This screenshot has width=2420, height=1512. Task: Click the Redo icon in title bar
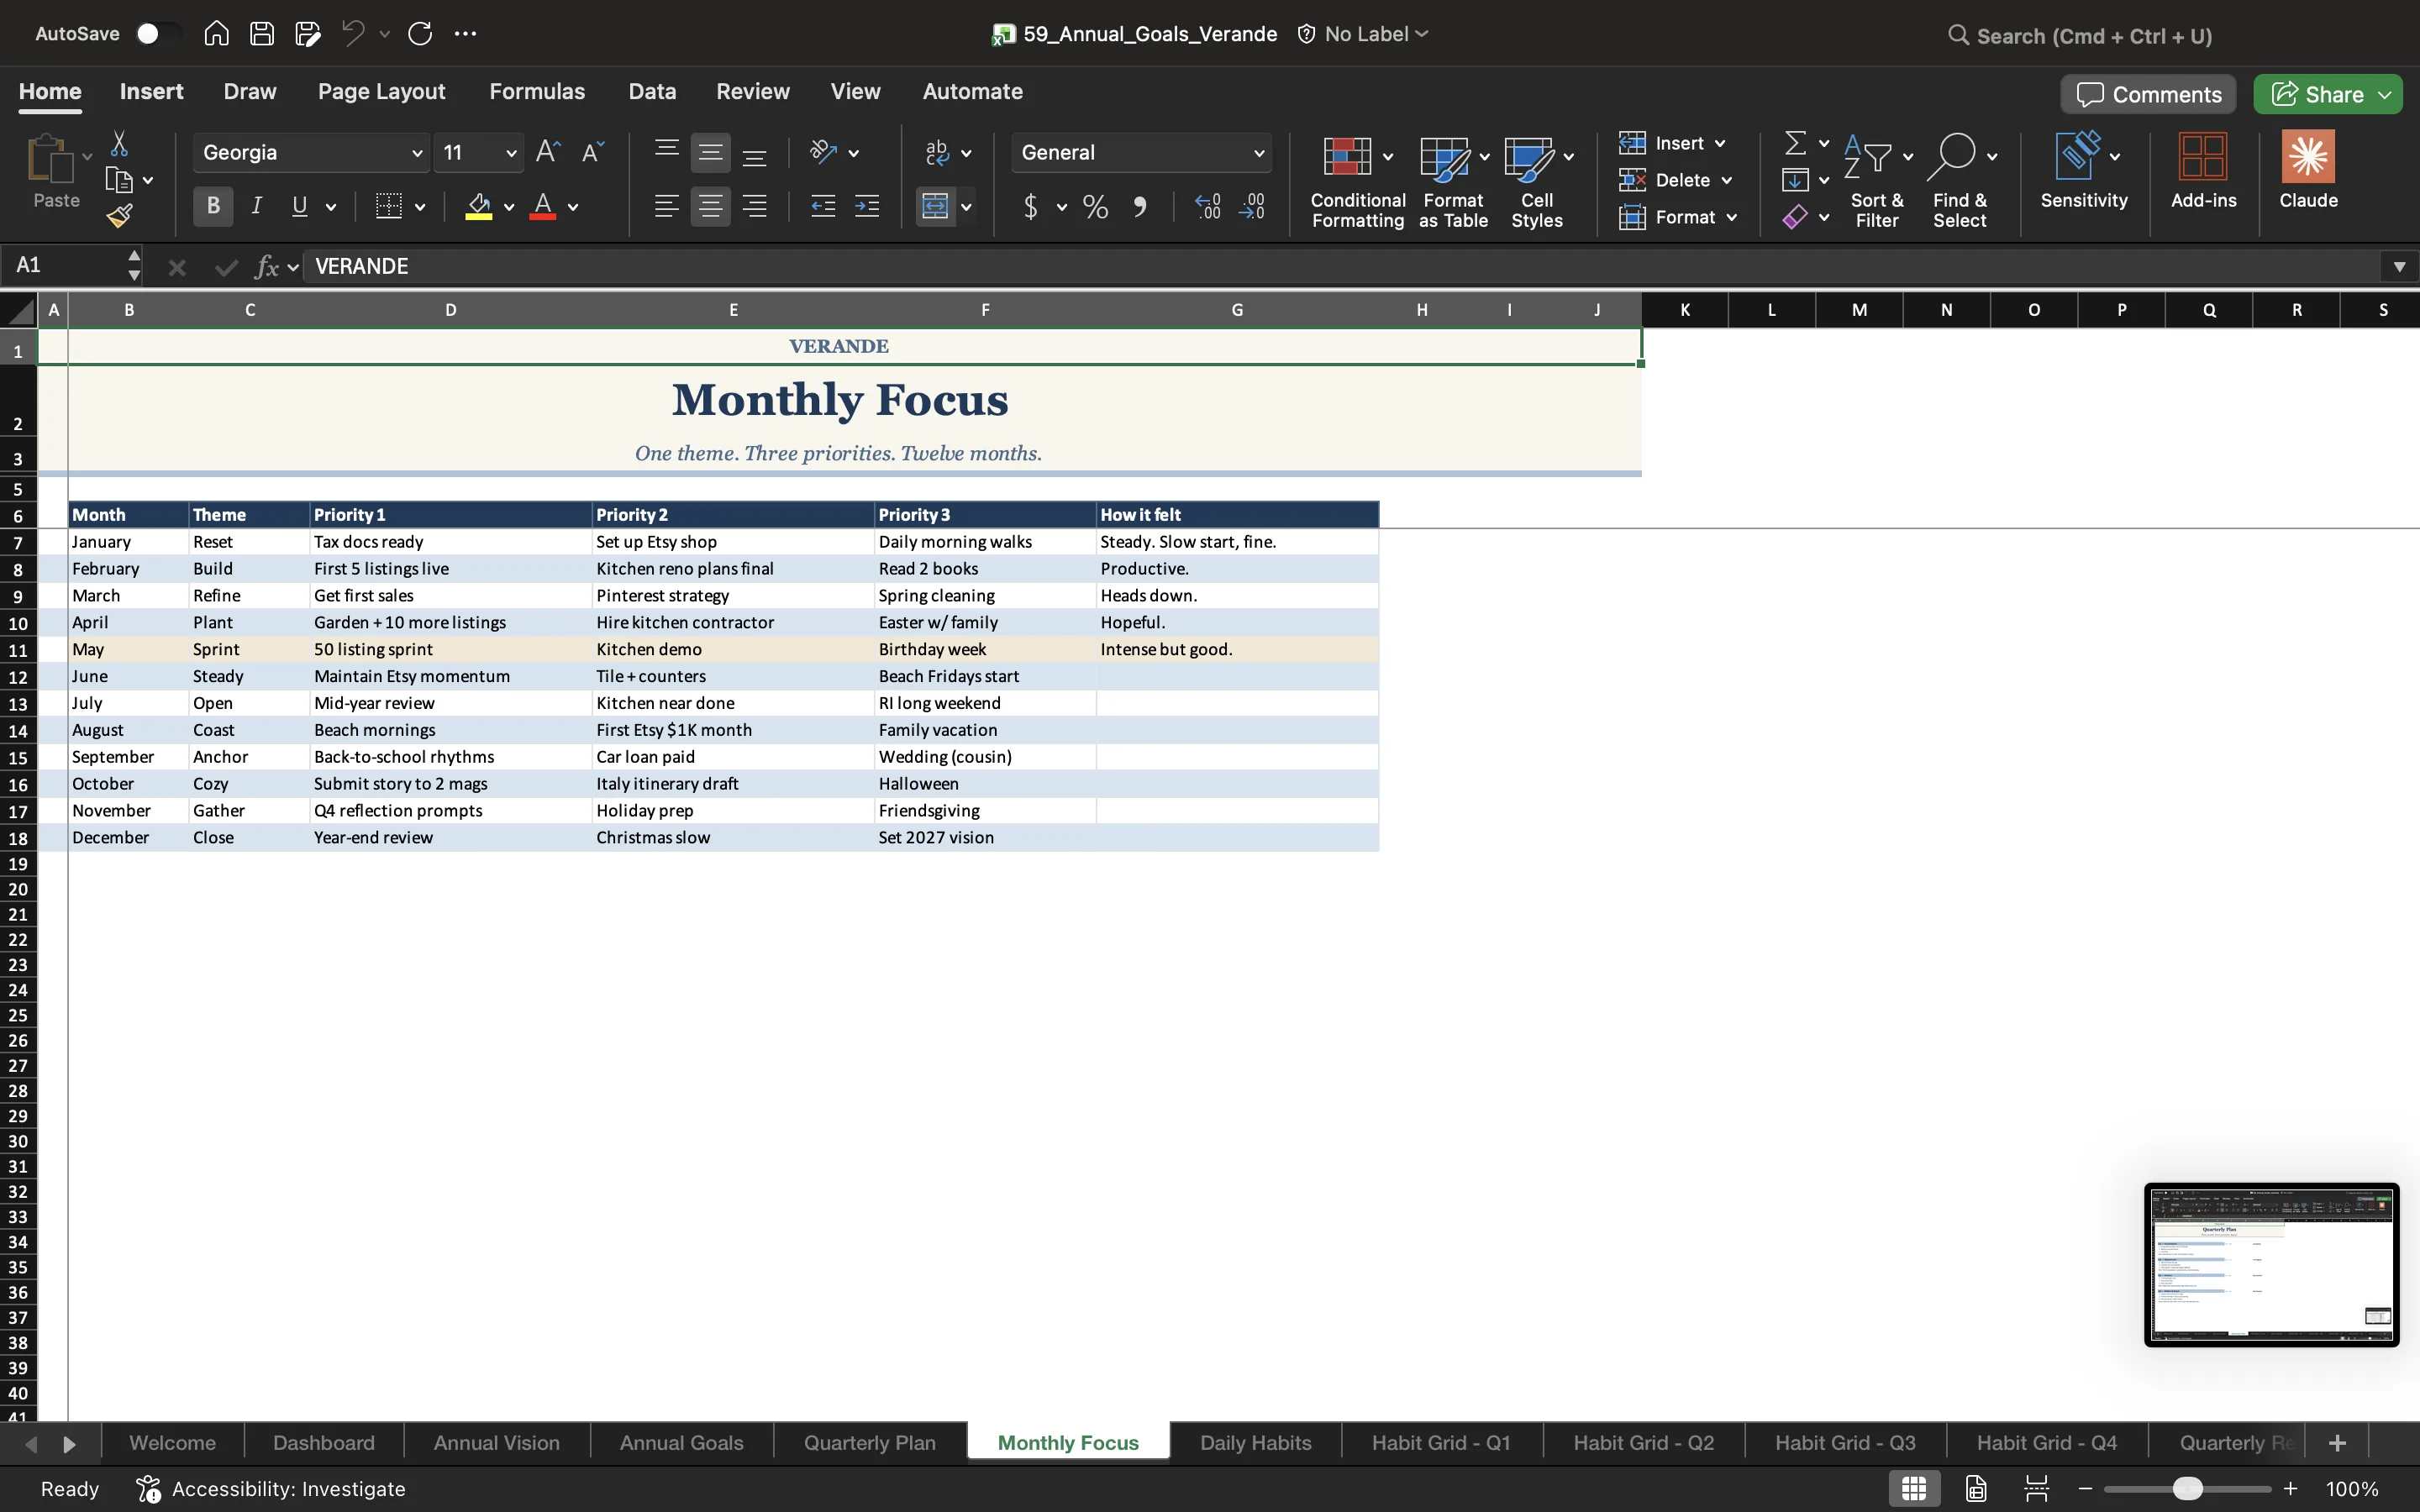coord(420,34)
